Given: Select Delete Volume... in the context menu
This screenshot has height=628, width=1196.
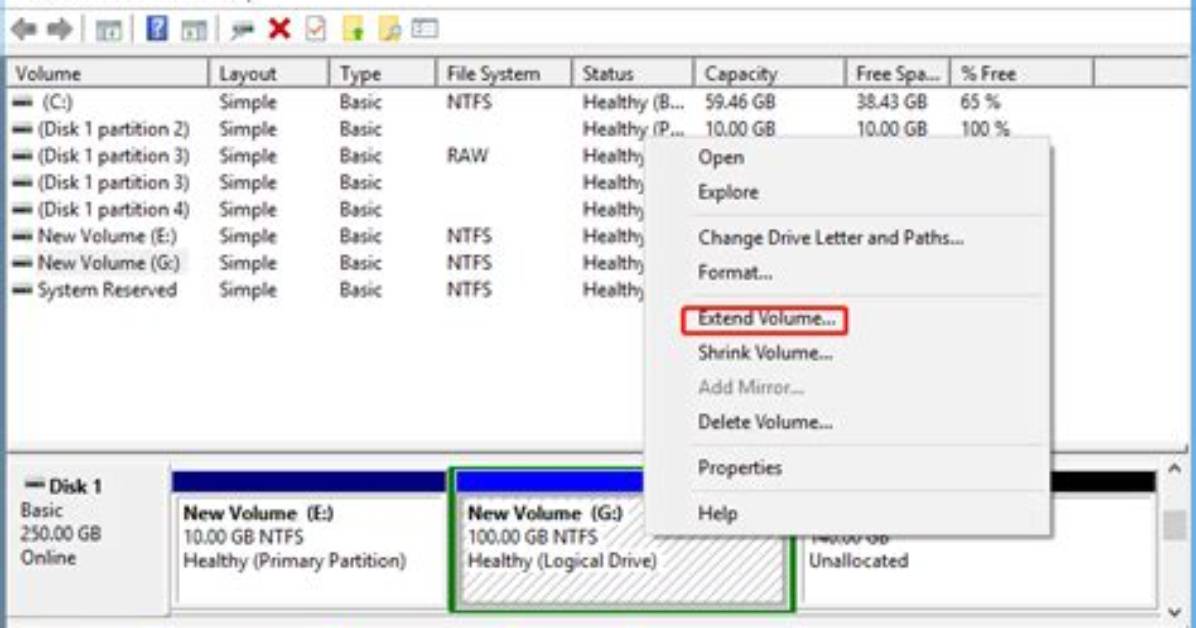Looking at the screenshot, I should tap(765, 422).
